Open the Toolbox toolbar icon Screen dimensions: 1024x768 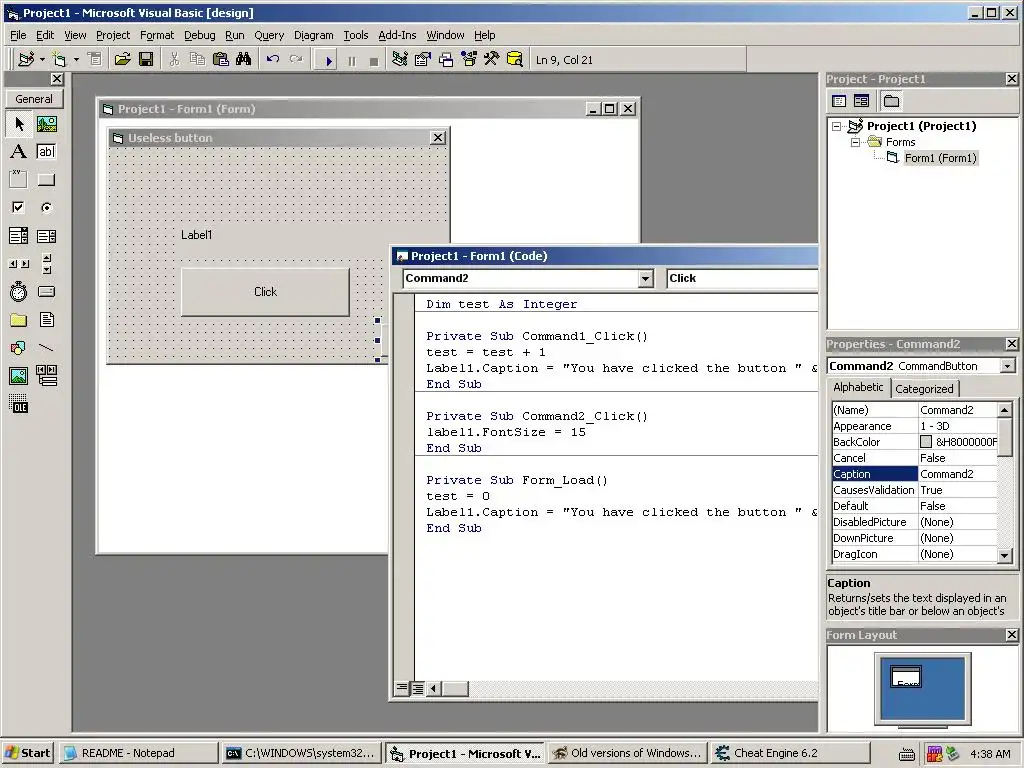[x=492, y=59]
